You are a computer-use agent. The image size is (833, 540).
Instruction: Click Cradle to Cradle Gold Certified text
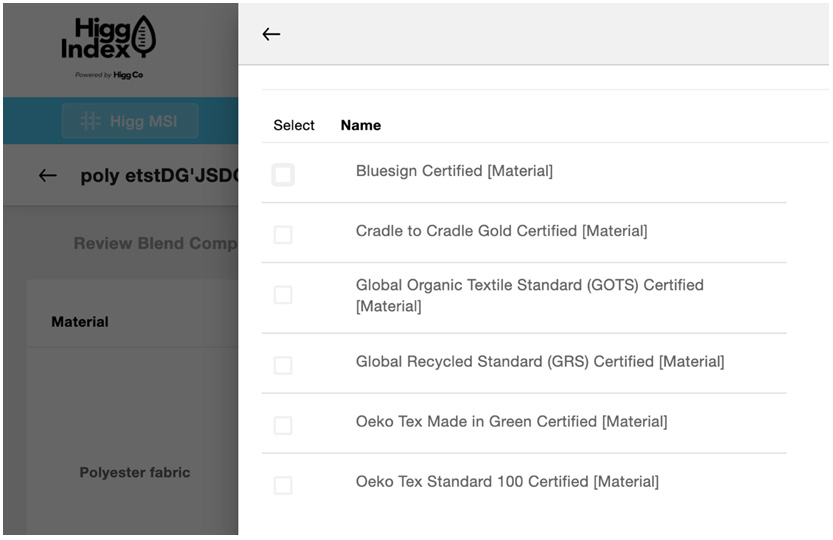pos(502,231)
